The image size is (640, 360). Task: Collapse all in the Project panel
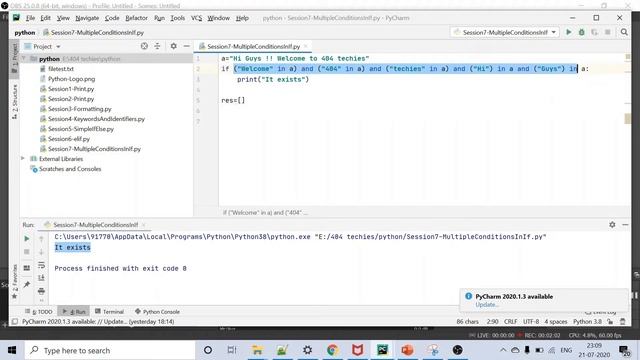click(x=158, y=46)
